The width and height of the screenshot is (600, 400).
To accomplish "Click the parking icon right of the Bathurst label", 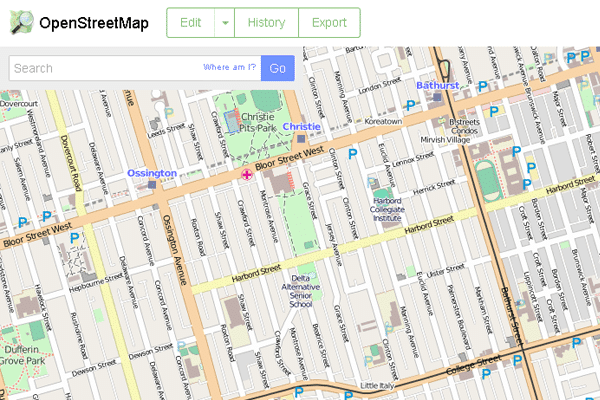I will [x=483, y=86].
